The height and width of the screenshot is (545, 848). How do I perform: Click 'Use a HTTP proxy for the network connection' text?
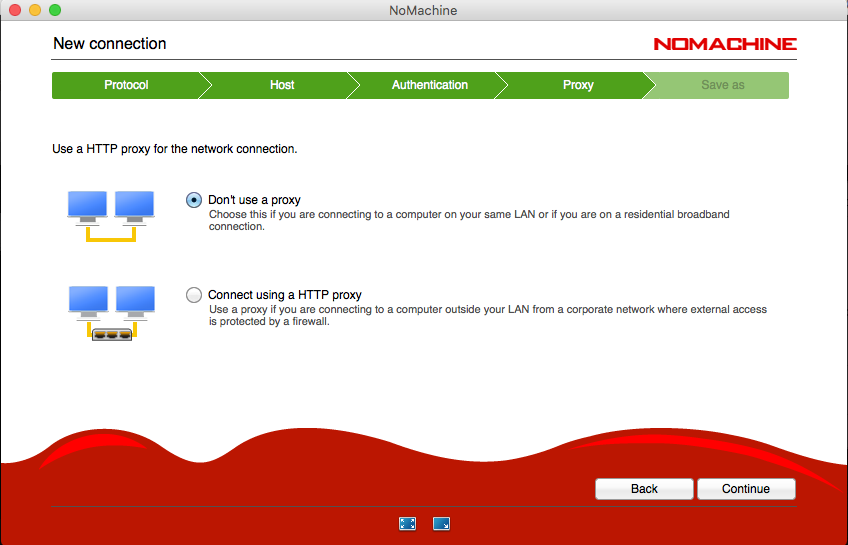tap(175, 149)
